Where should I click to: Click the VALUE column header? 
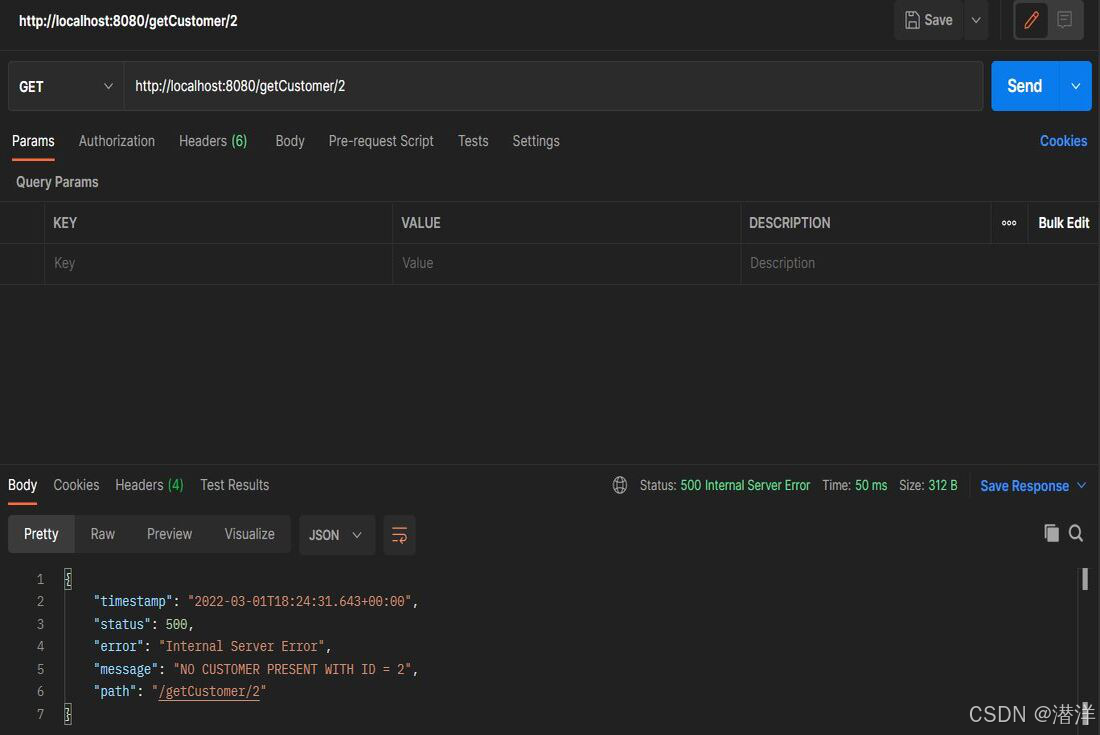pos(421,223)
